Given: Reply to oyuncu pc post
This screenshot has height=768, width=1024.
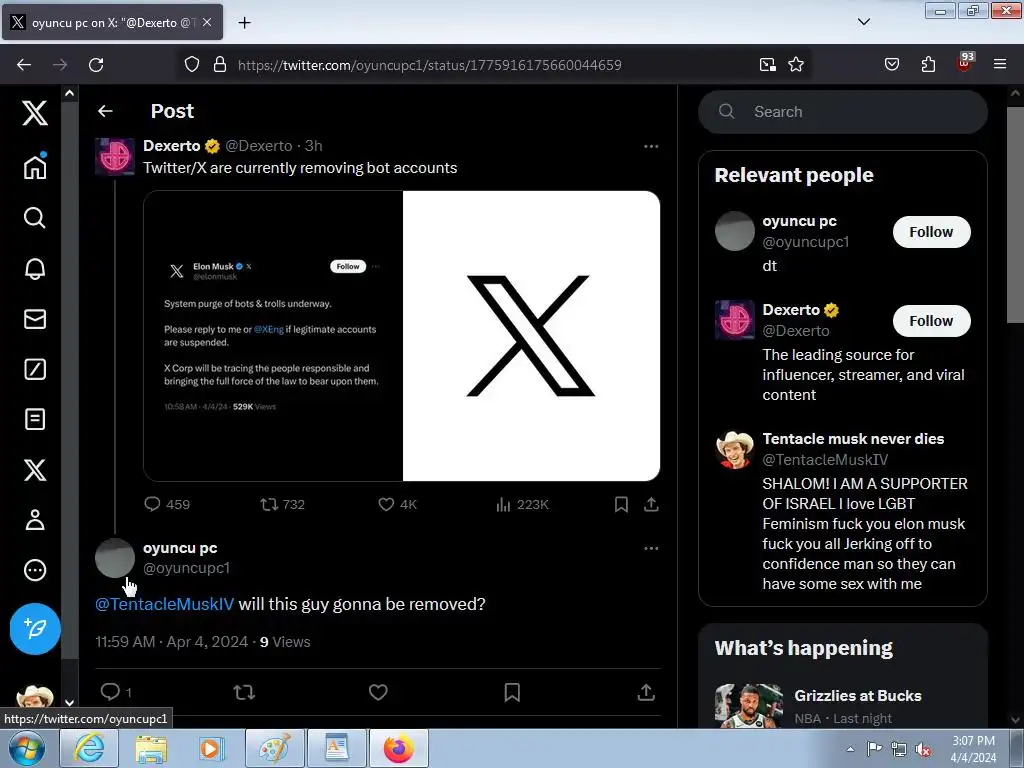Looking at the screenshot, I should tap(116, 692).
